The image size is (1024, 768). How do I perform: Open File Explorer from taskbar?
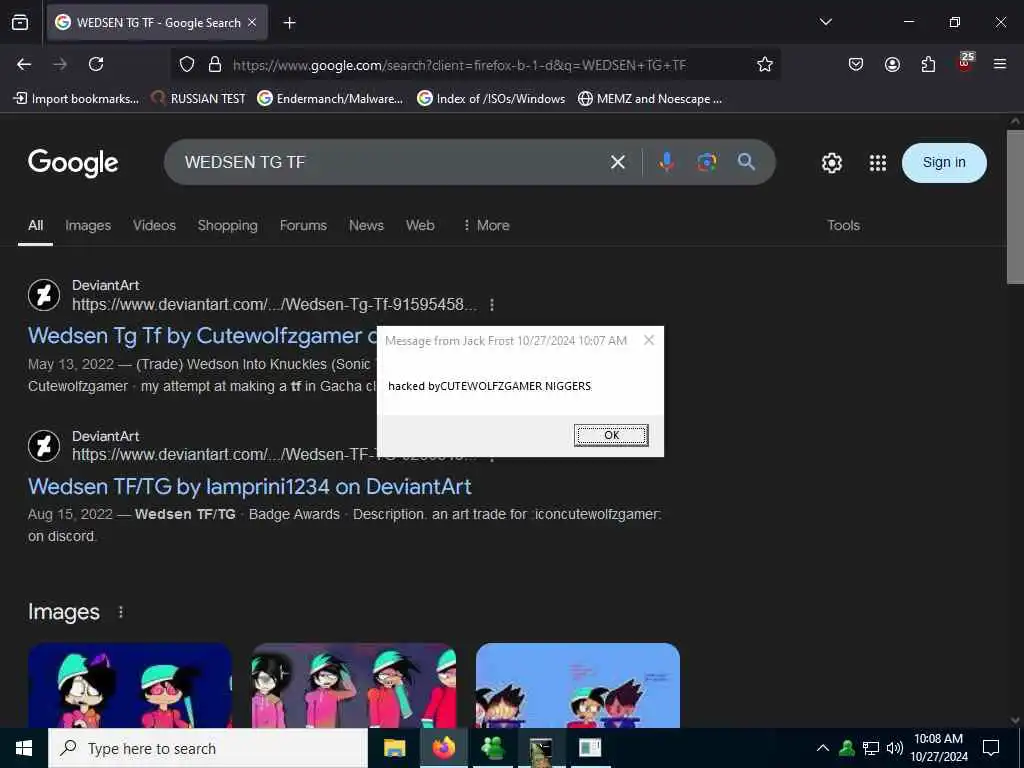pyautogui.click(x=394, y=748)
